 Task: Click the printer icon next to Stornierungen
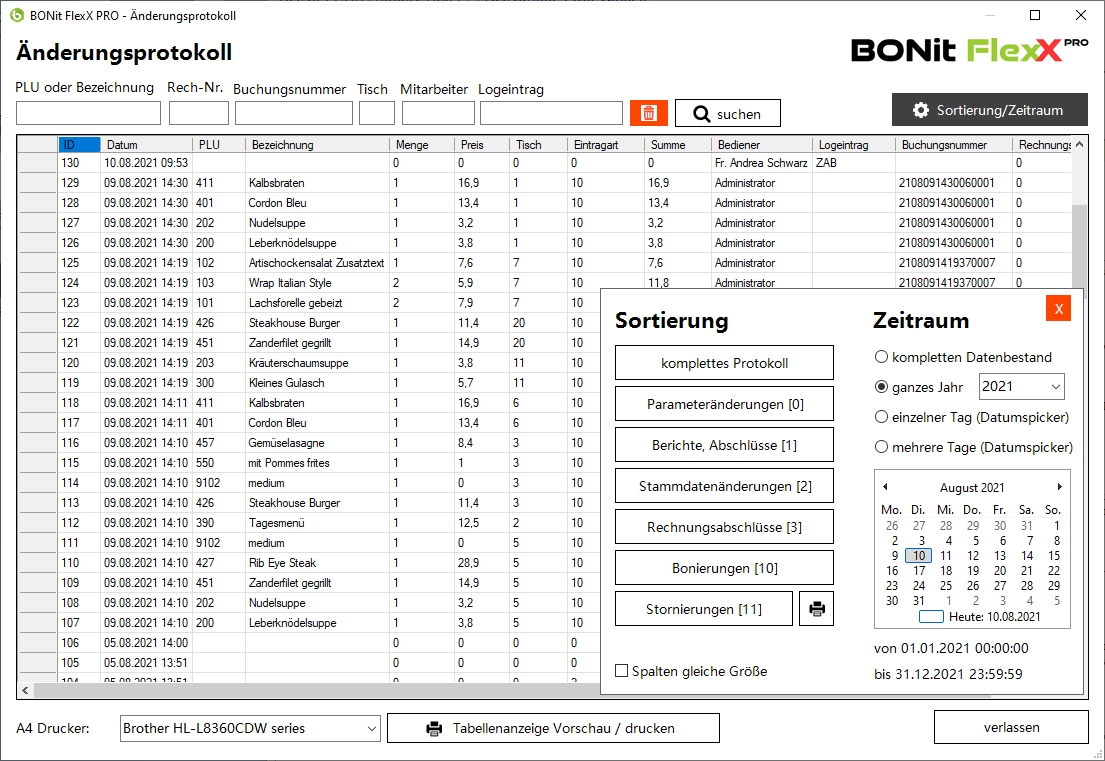point(817,609)
